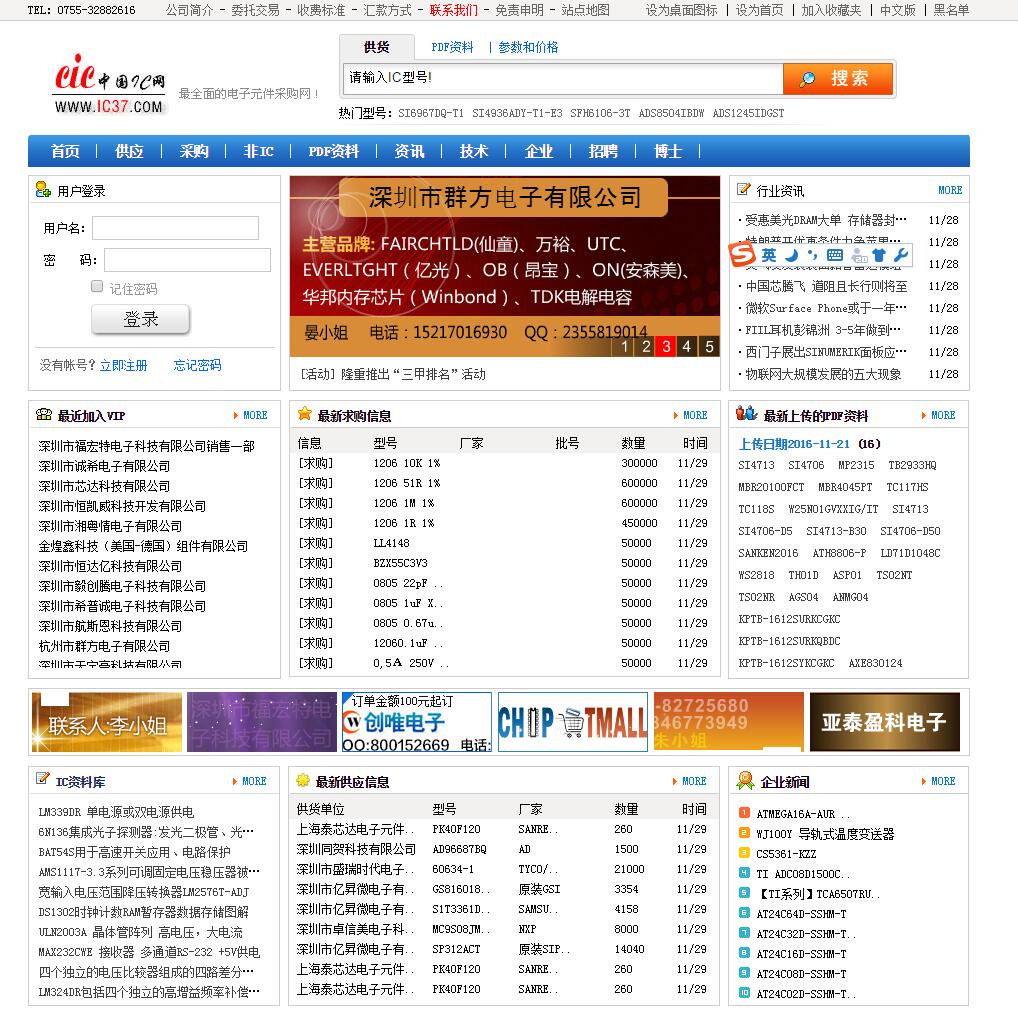Click number 1 badge ATMEGA16A-AUR news
Image resolution: width=1018 pixels, height=1015 pixels.
pyautogui.click(x=744, y=812)
